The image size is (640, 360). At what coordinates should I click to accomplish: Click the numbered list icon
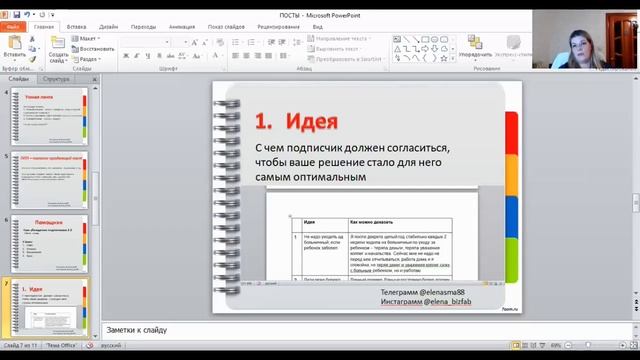click(x=252, y=42)
